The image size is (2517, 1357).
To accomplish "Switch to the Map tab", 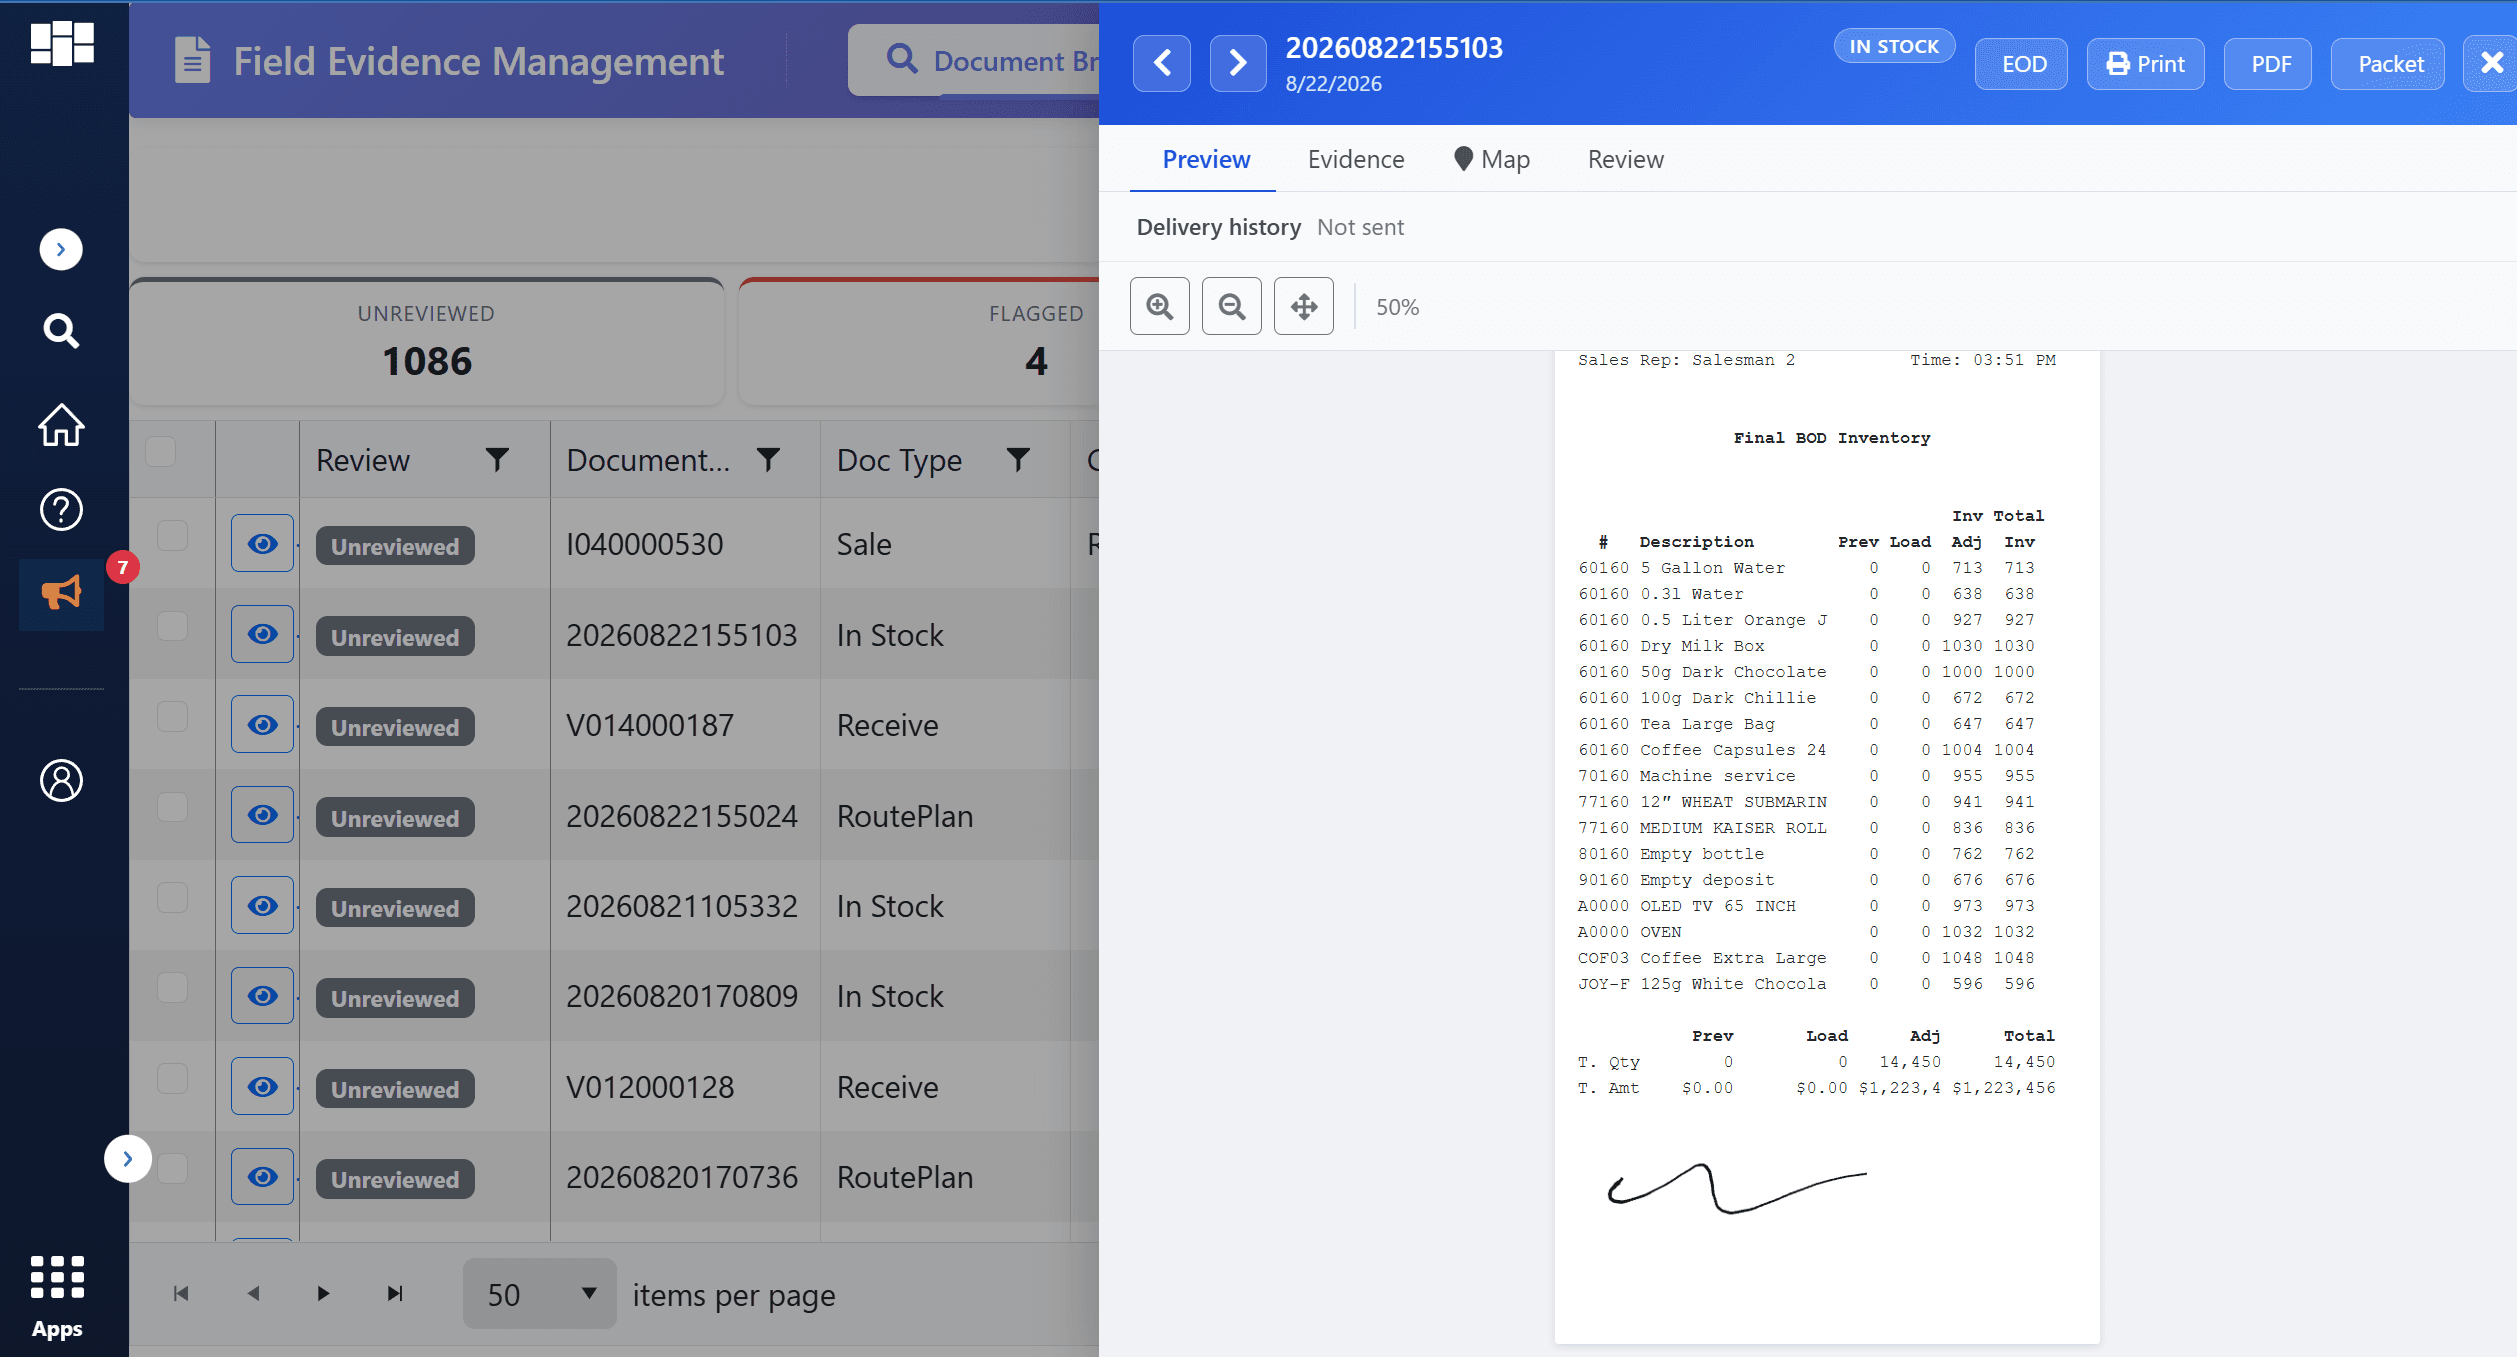I will 1491,160.
